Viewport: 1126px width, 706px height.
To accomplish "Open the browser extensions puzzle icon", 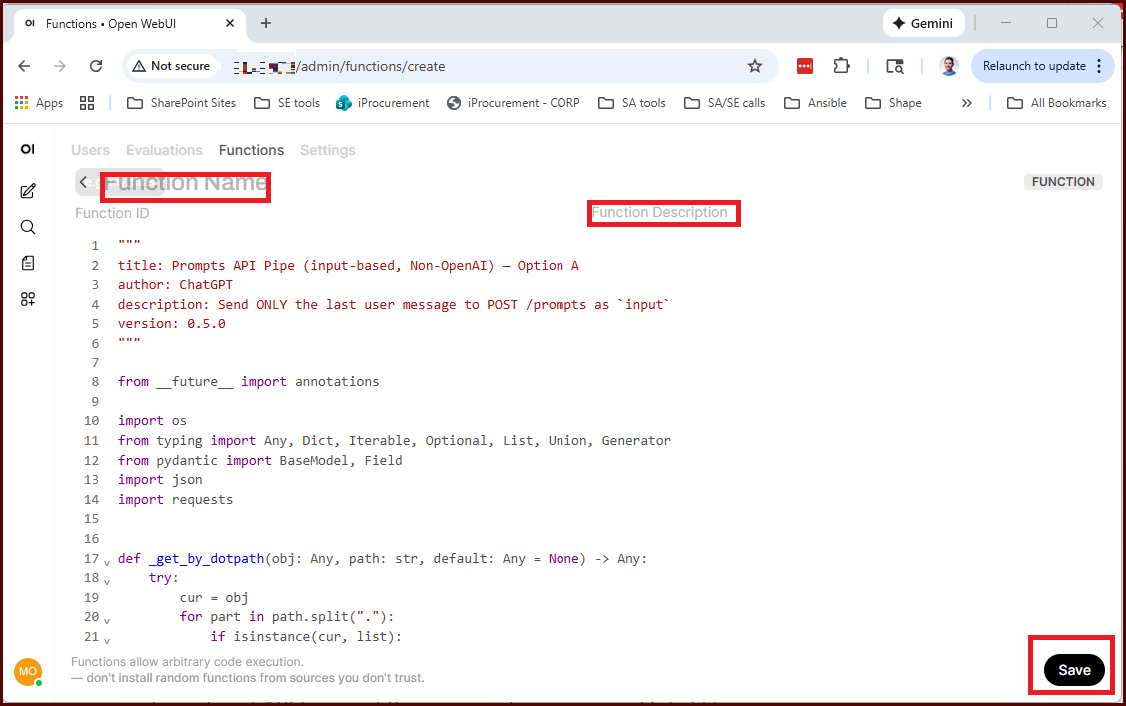I will pos(841,66).
